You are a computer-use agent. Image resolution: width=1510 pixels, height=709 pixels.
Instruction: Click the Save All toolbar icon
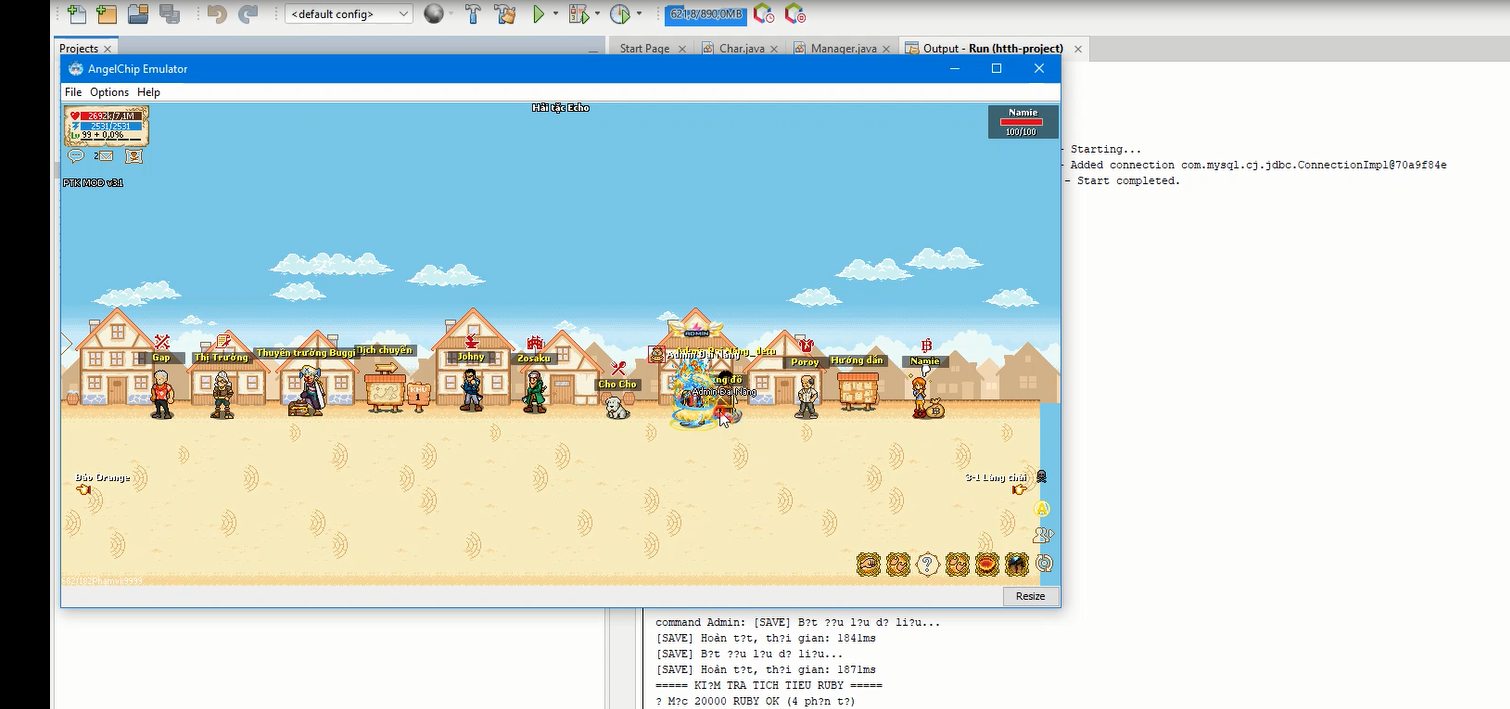[169, 14]
